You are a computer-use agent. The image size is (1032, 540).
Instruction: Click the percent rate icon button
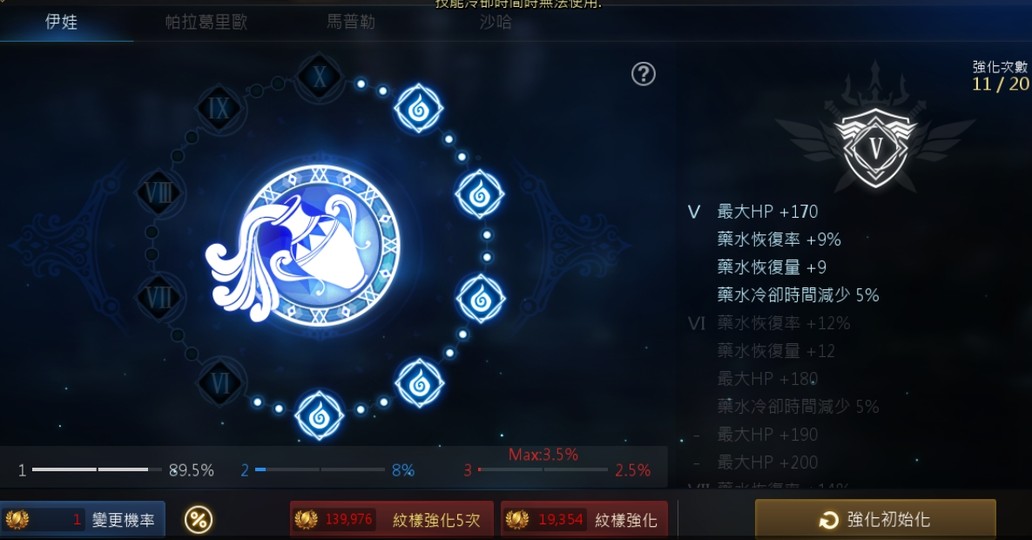click(x=197, y=520)
